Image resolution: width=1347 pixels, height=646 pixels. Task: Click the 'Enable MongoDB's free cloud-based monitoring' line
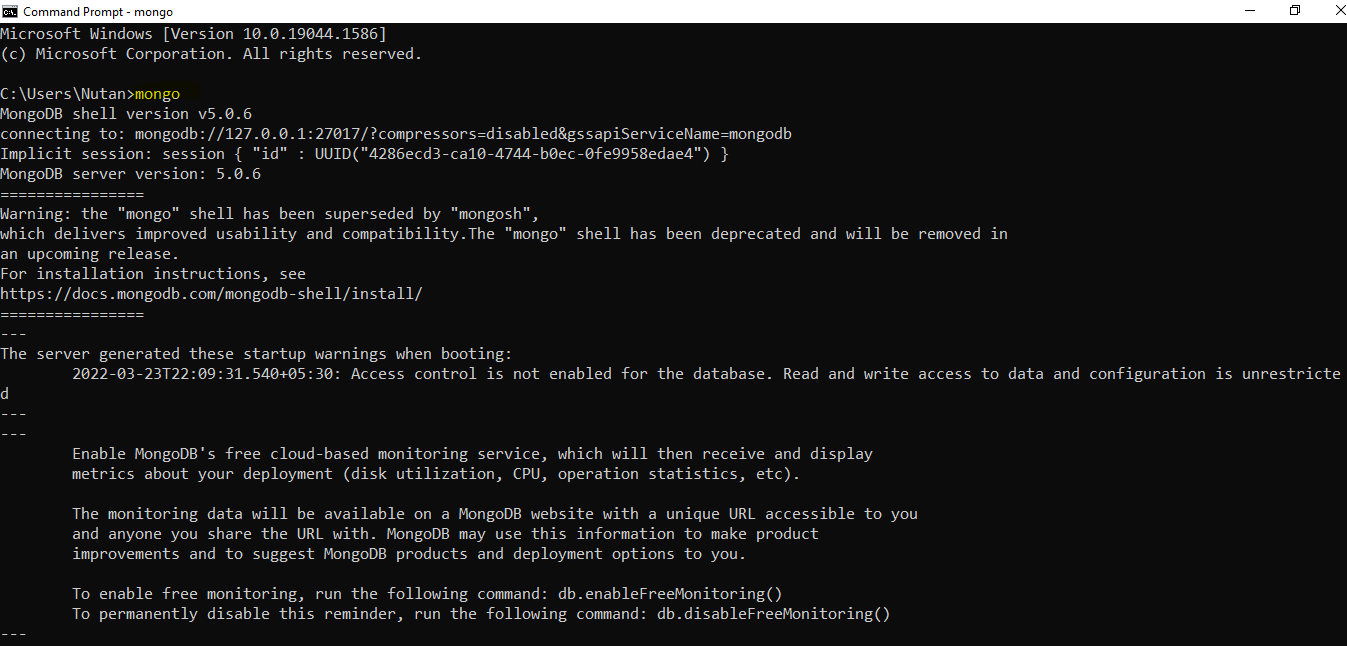[x=472, y=454]
